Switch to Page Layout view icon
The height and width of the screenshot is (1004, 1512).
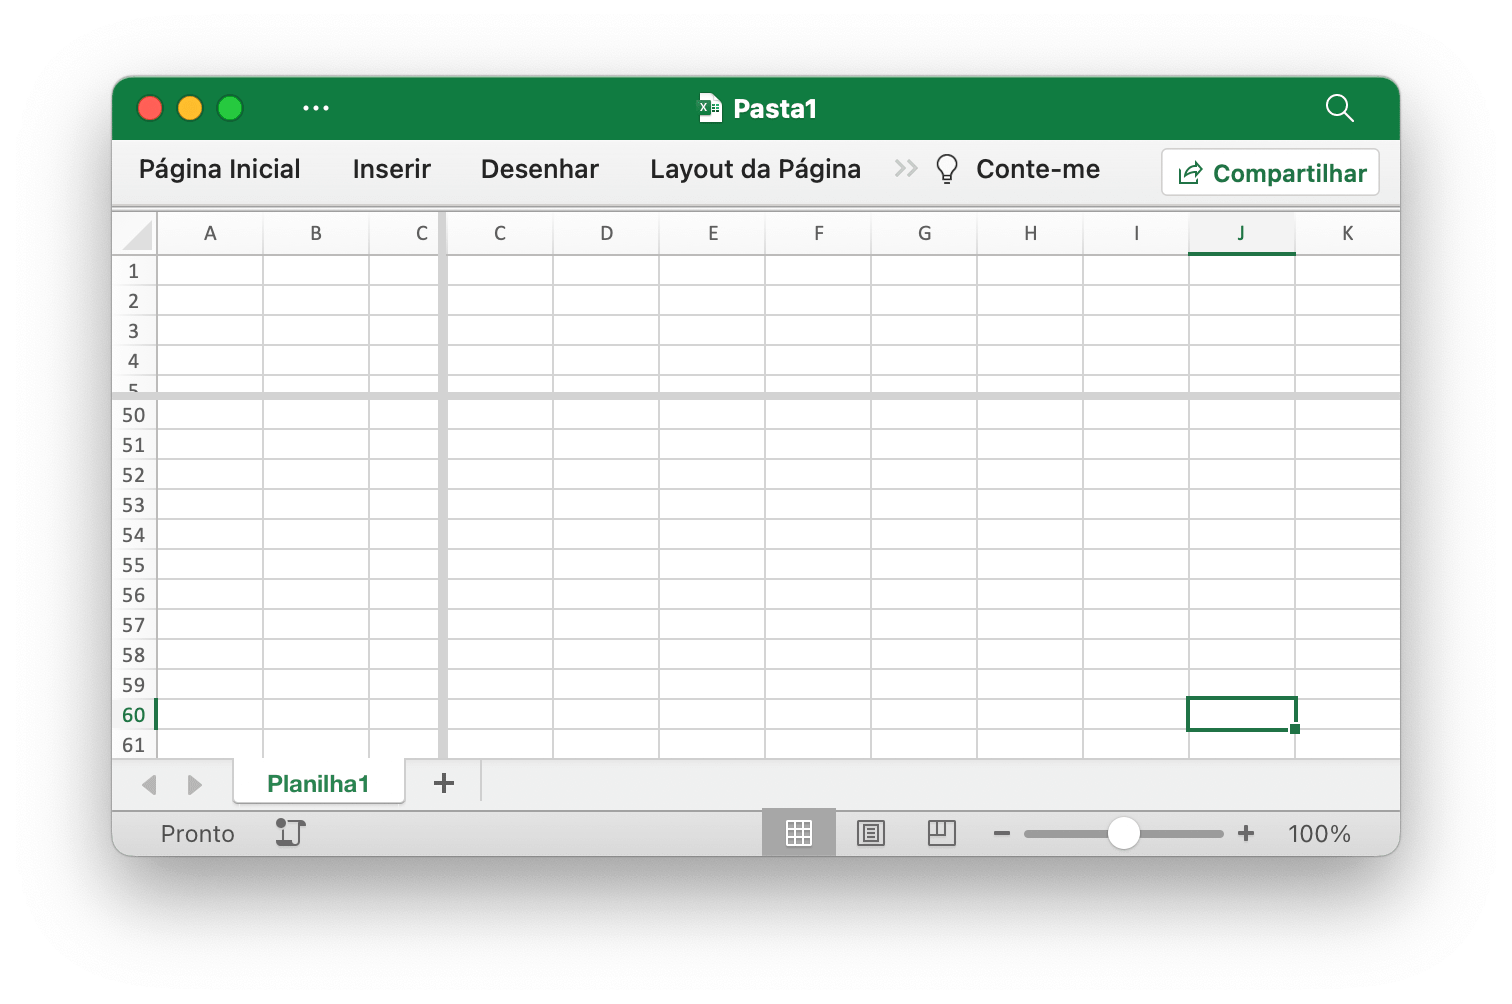(x=871, y=833)
